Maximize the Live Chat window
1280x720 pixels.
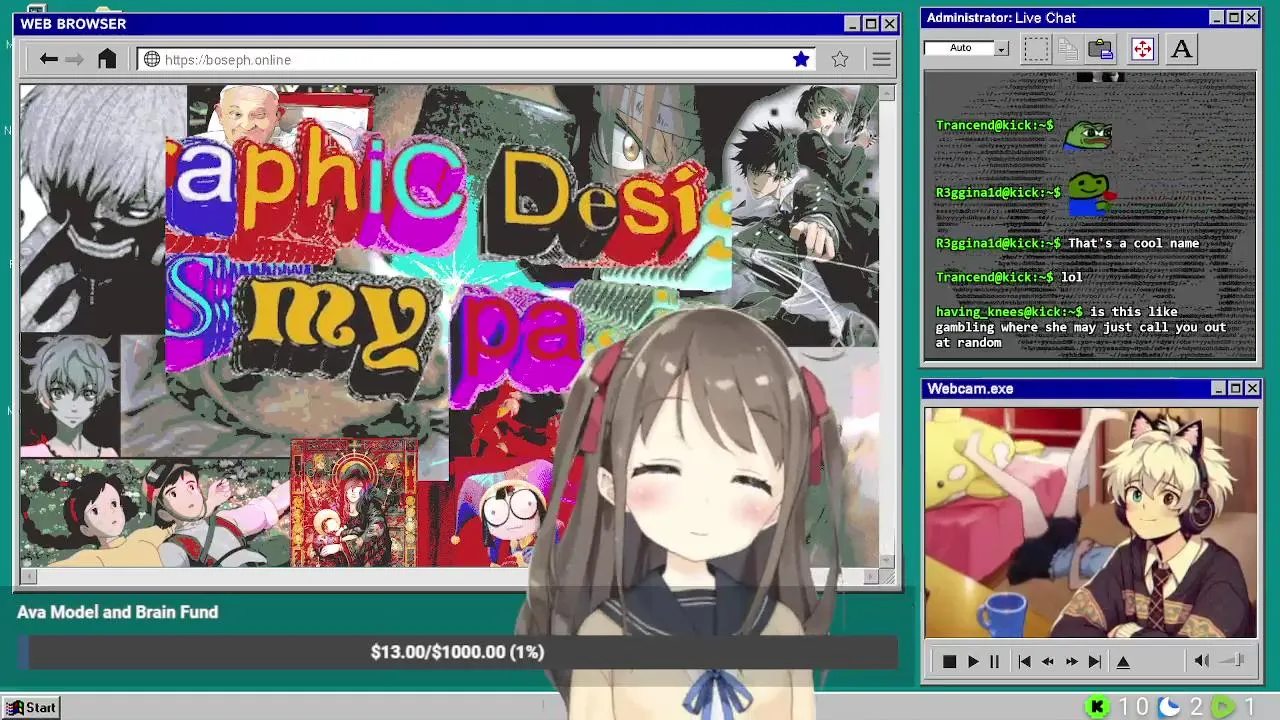tap(1234, 18)
